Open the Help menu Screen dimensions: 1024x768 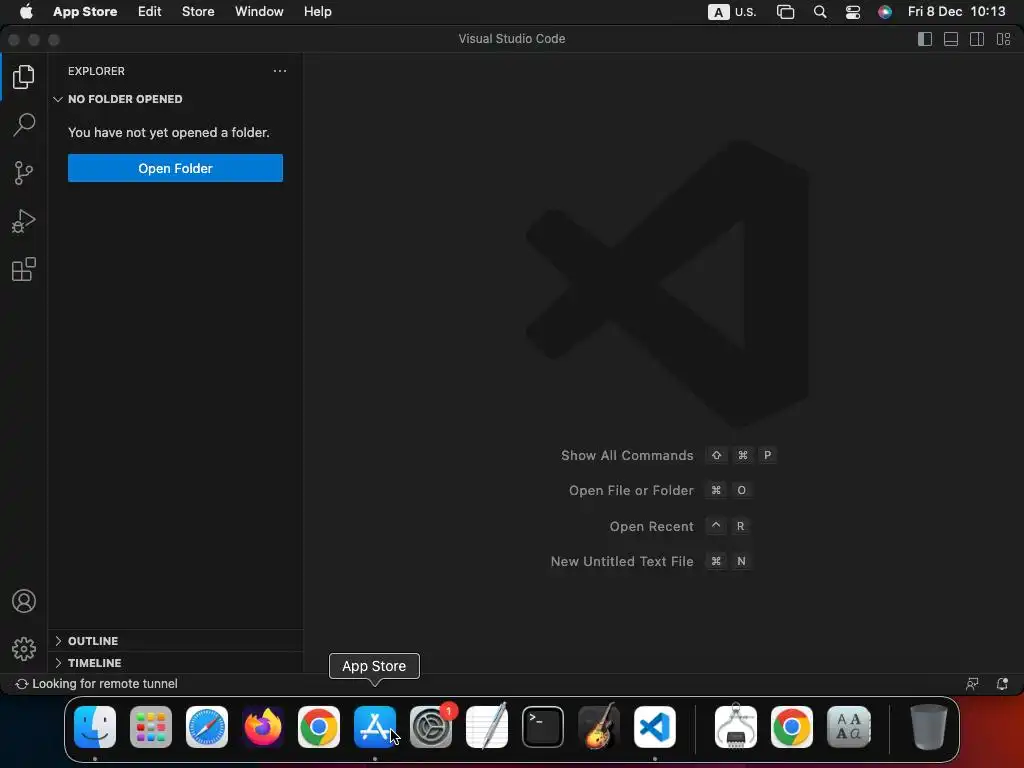(x=317, y=12)
